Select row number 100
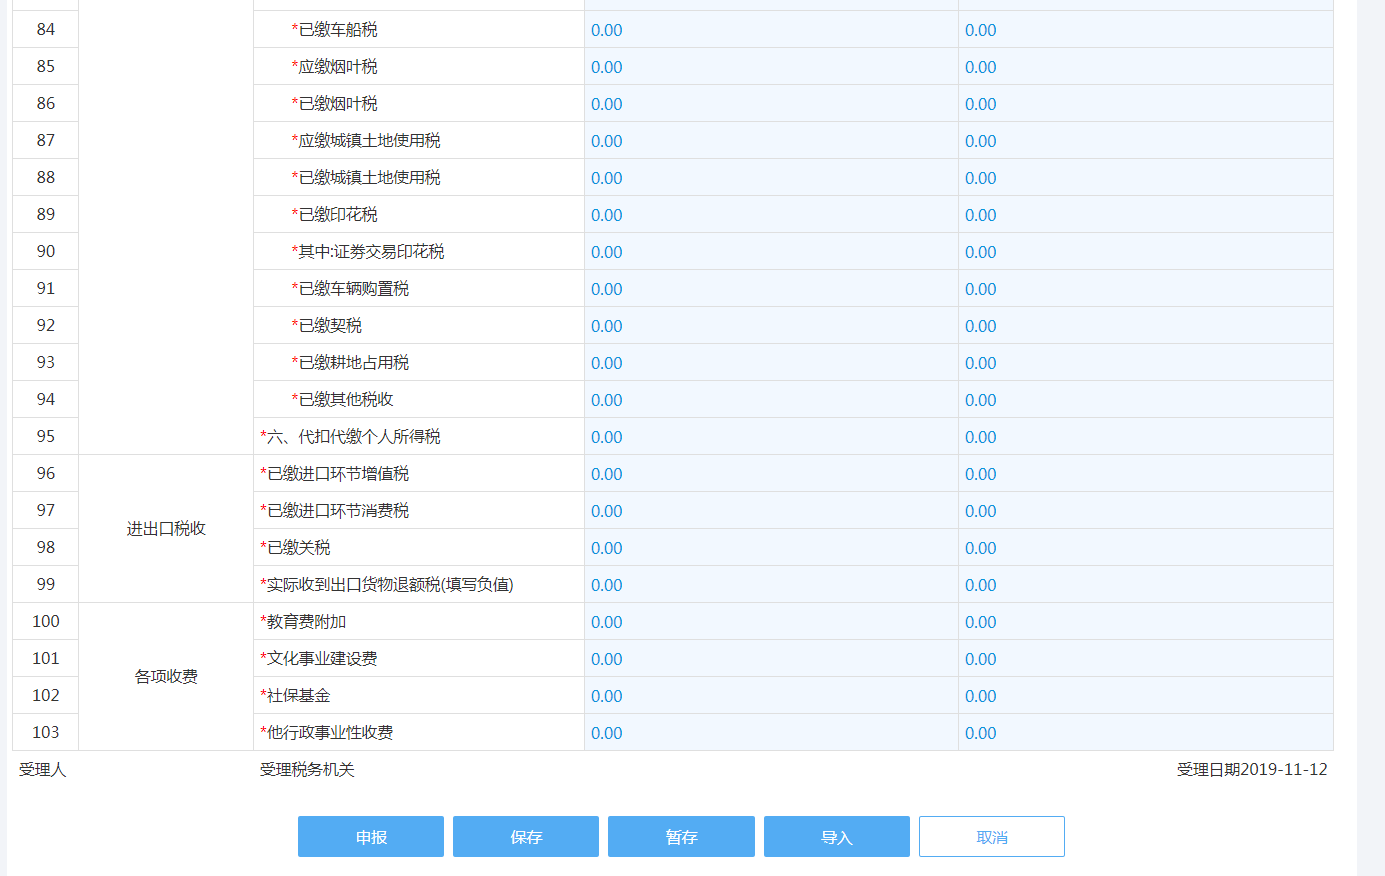 pos(46,622)
